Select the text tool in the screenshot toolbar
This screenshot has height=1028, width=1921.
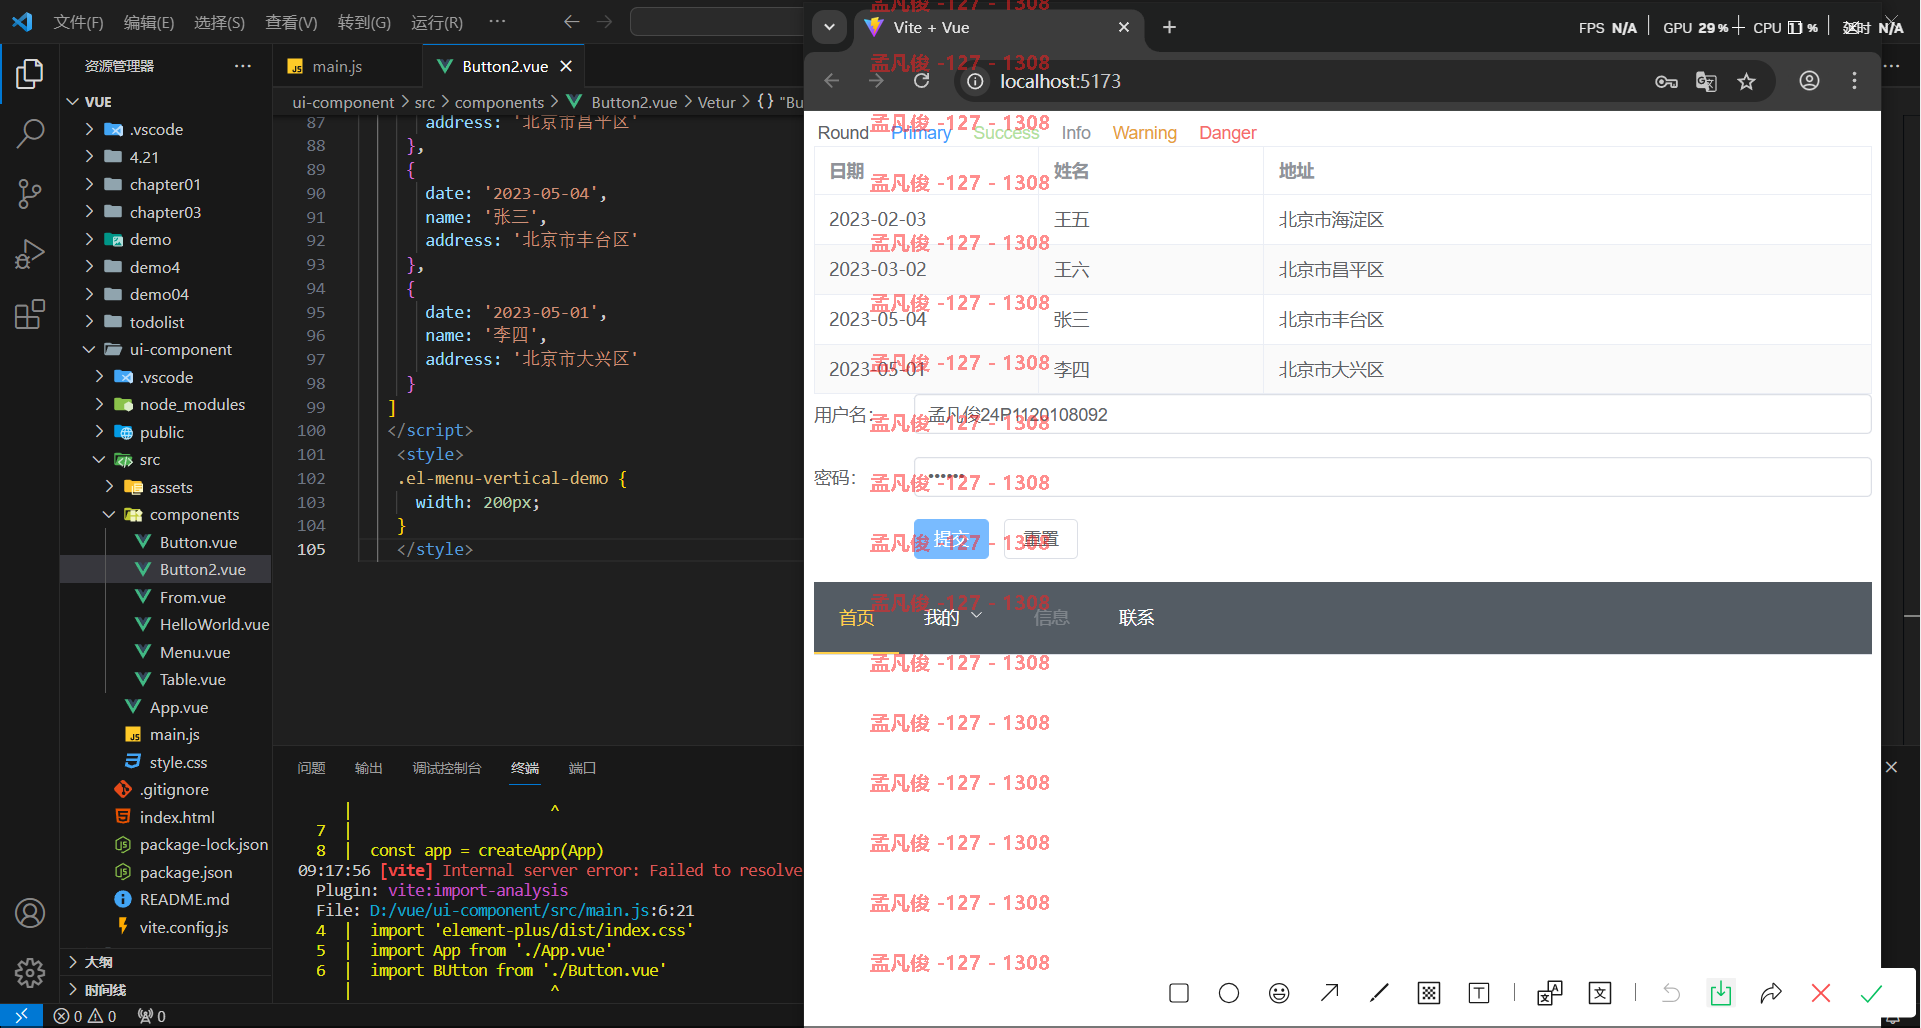coord(1479,993)
